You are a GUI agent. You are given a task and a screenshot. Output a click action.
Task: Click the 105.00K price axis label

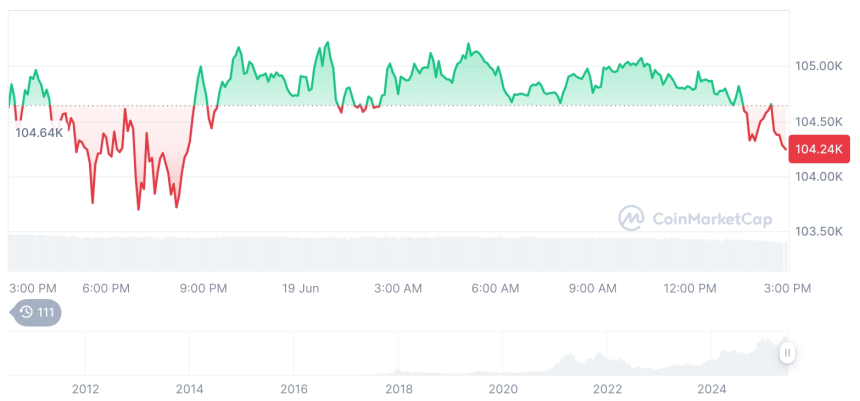click(819, 66)
